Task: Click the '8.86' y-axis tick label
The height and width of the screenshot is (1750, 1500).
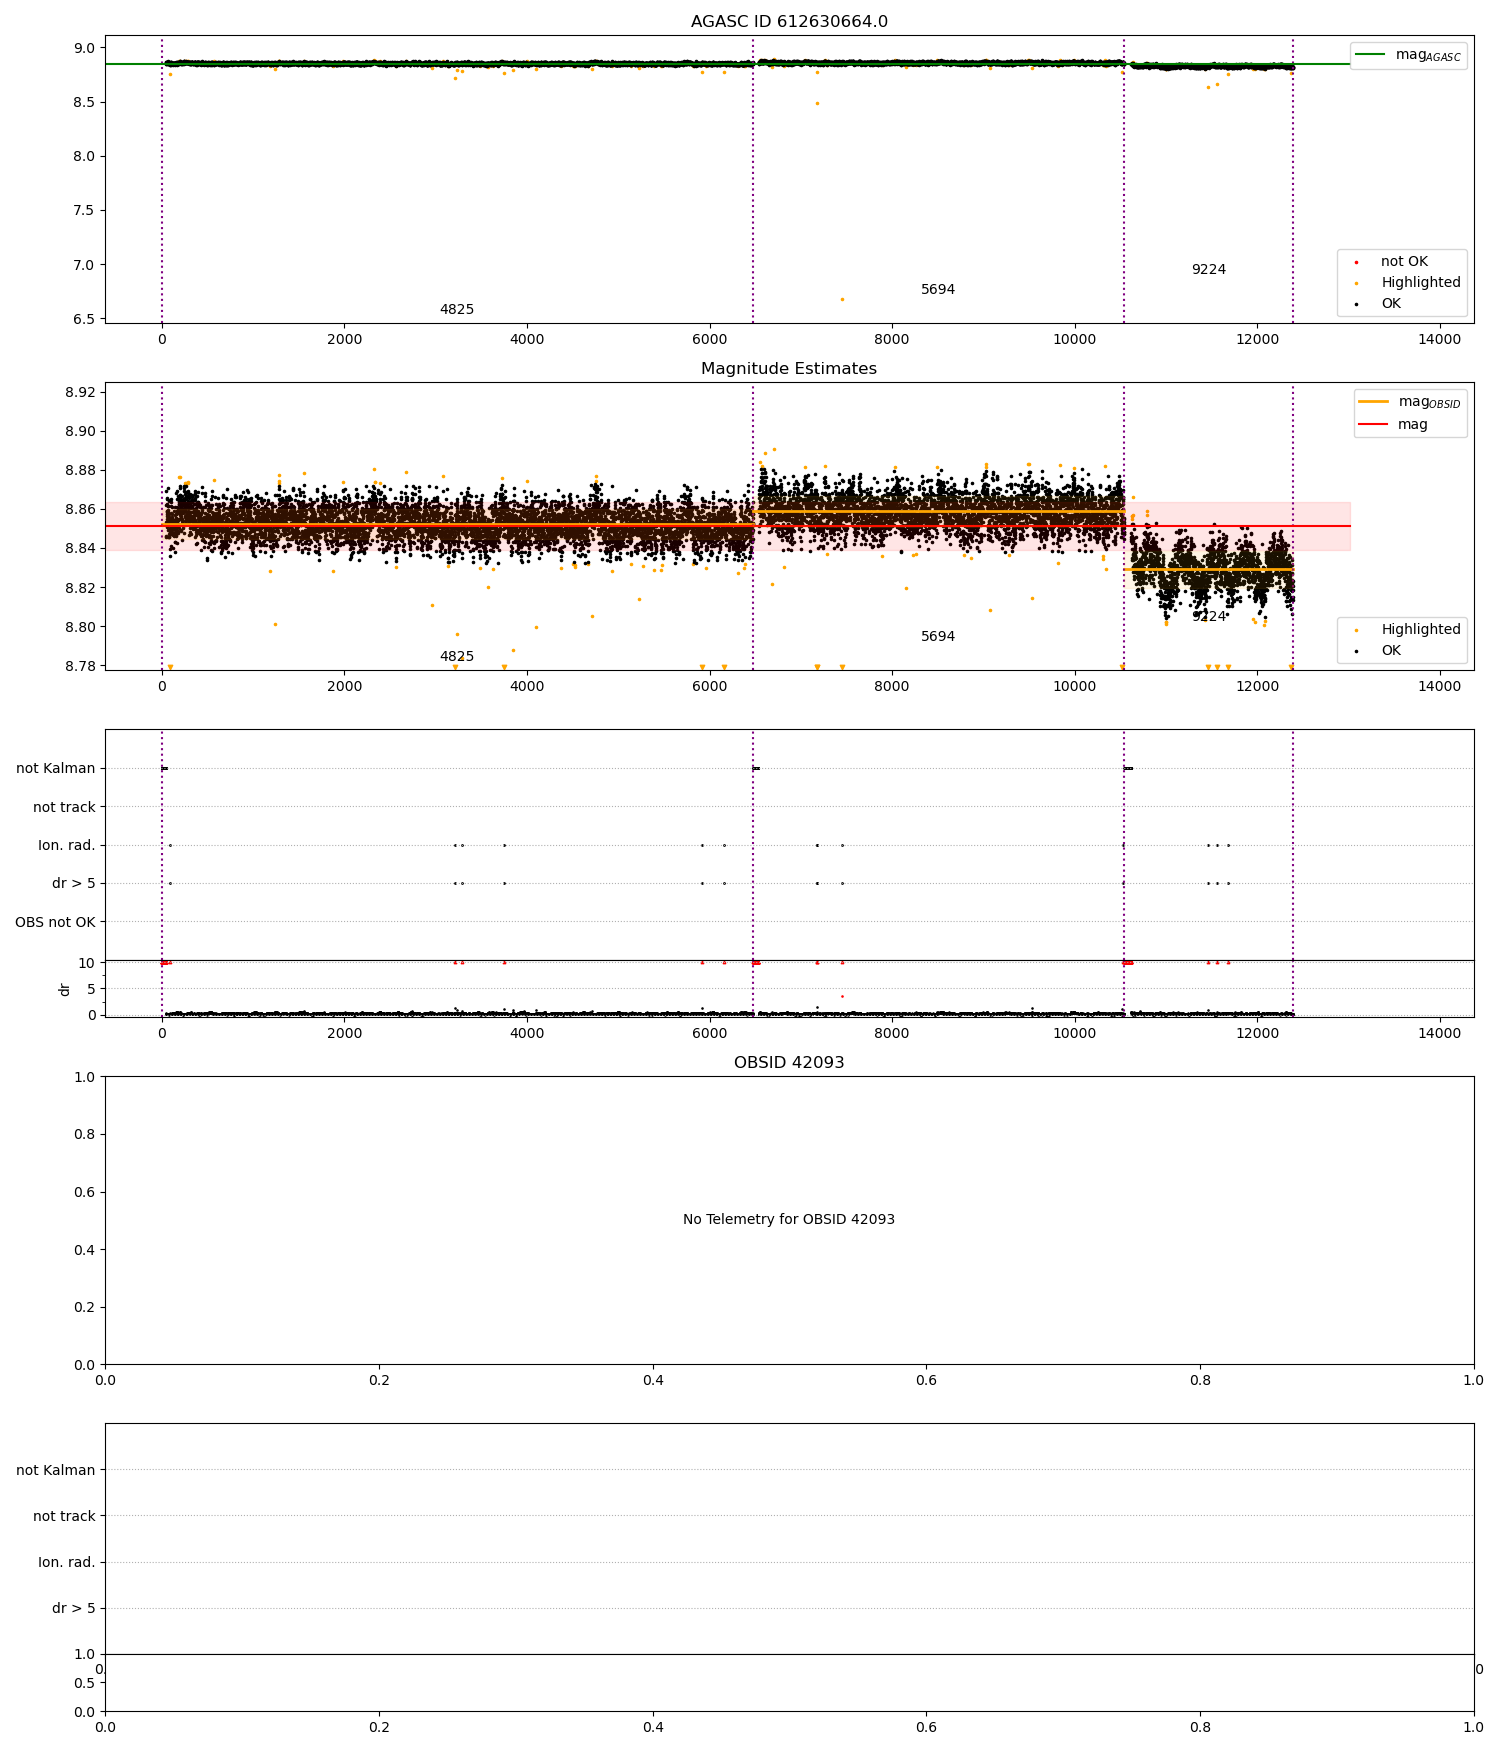Action: tap(80, 510)
